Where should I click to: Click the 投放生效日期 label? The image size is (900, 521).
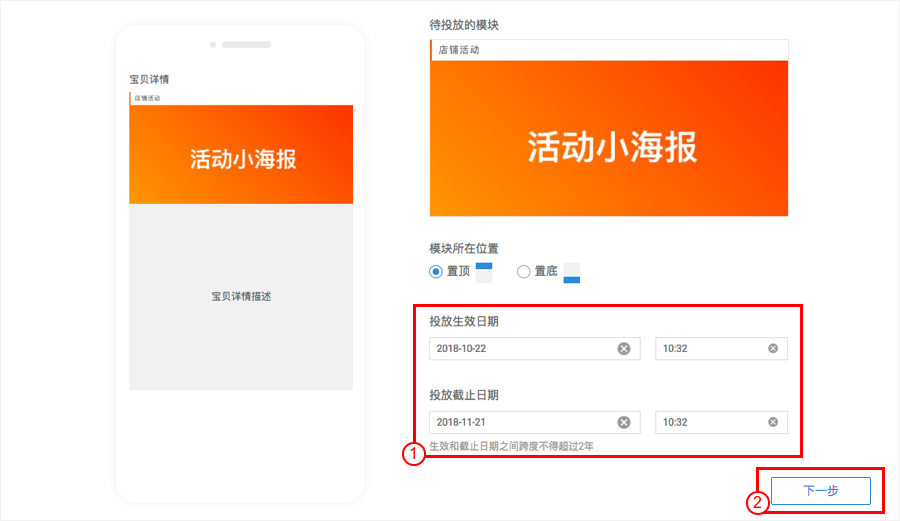tap(464, 321)
